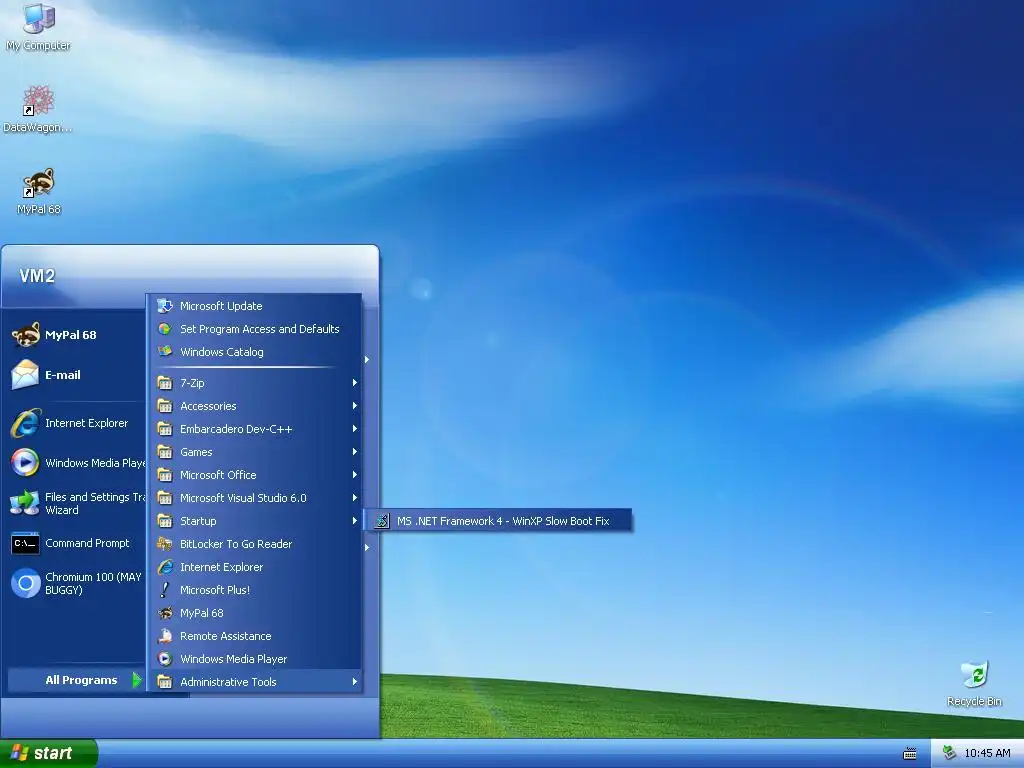
Task: Click the Microsoft Update icon
Action: (x=165, y=306)
